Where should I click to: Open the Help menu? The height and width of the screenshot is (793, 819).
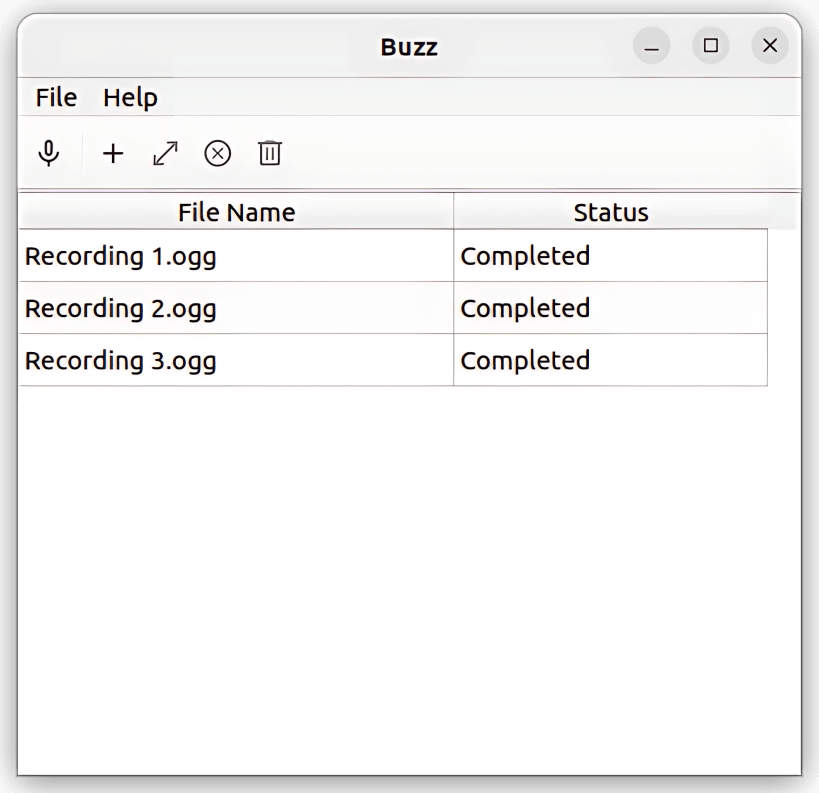(x=130, y=97)
